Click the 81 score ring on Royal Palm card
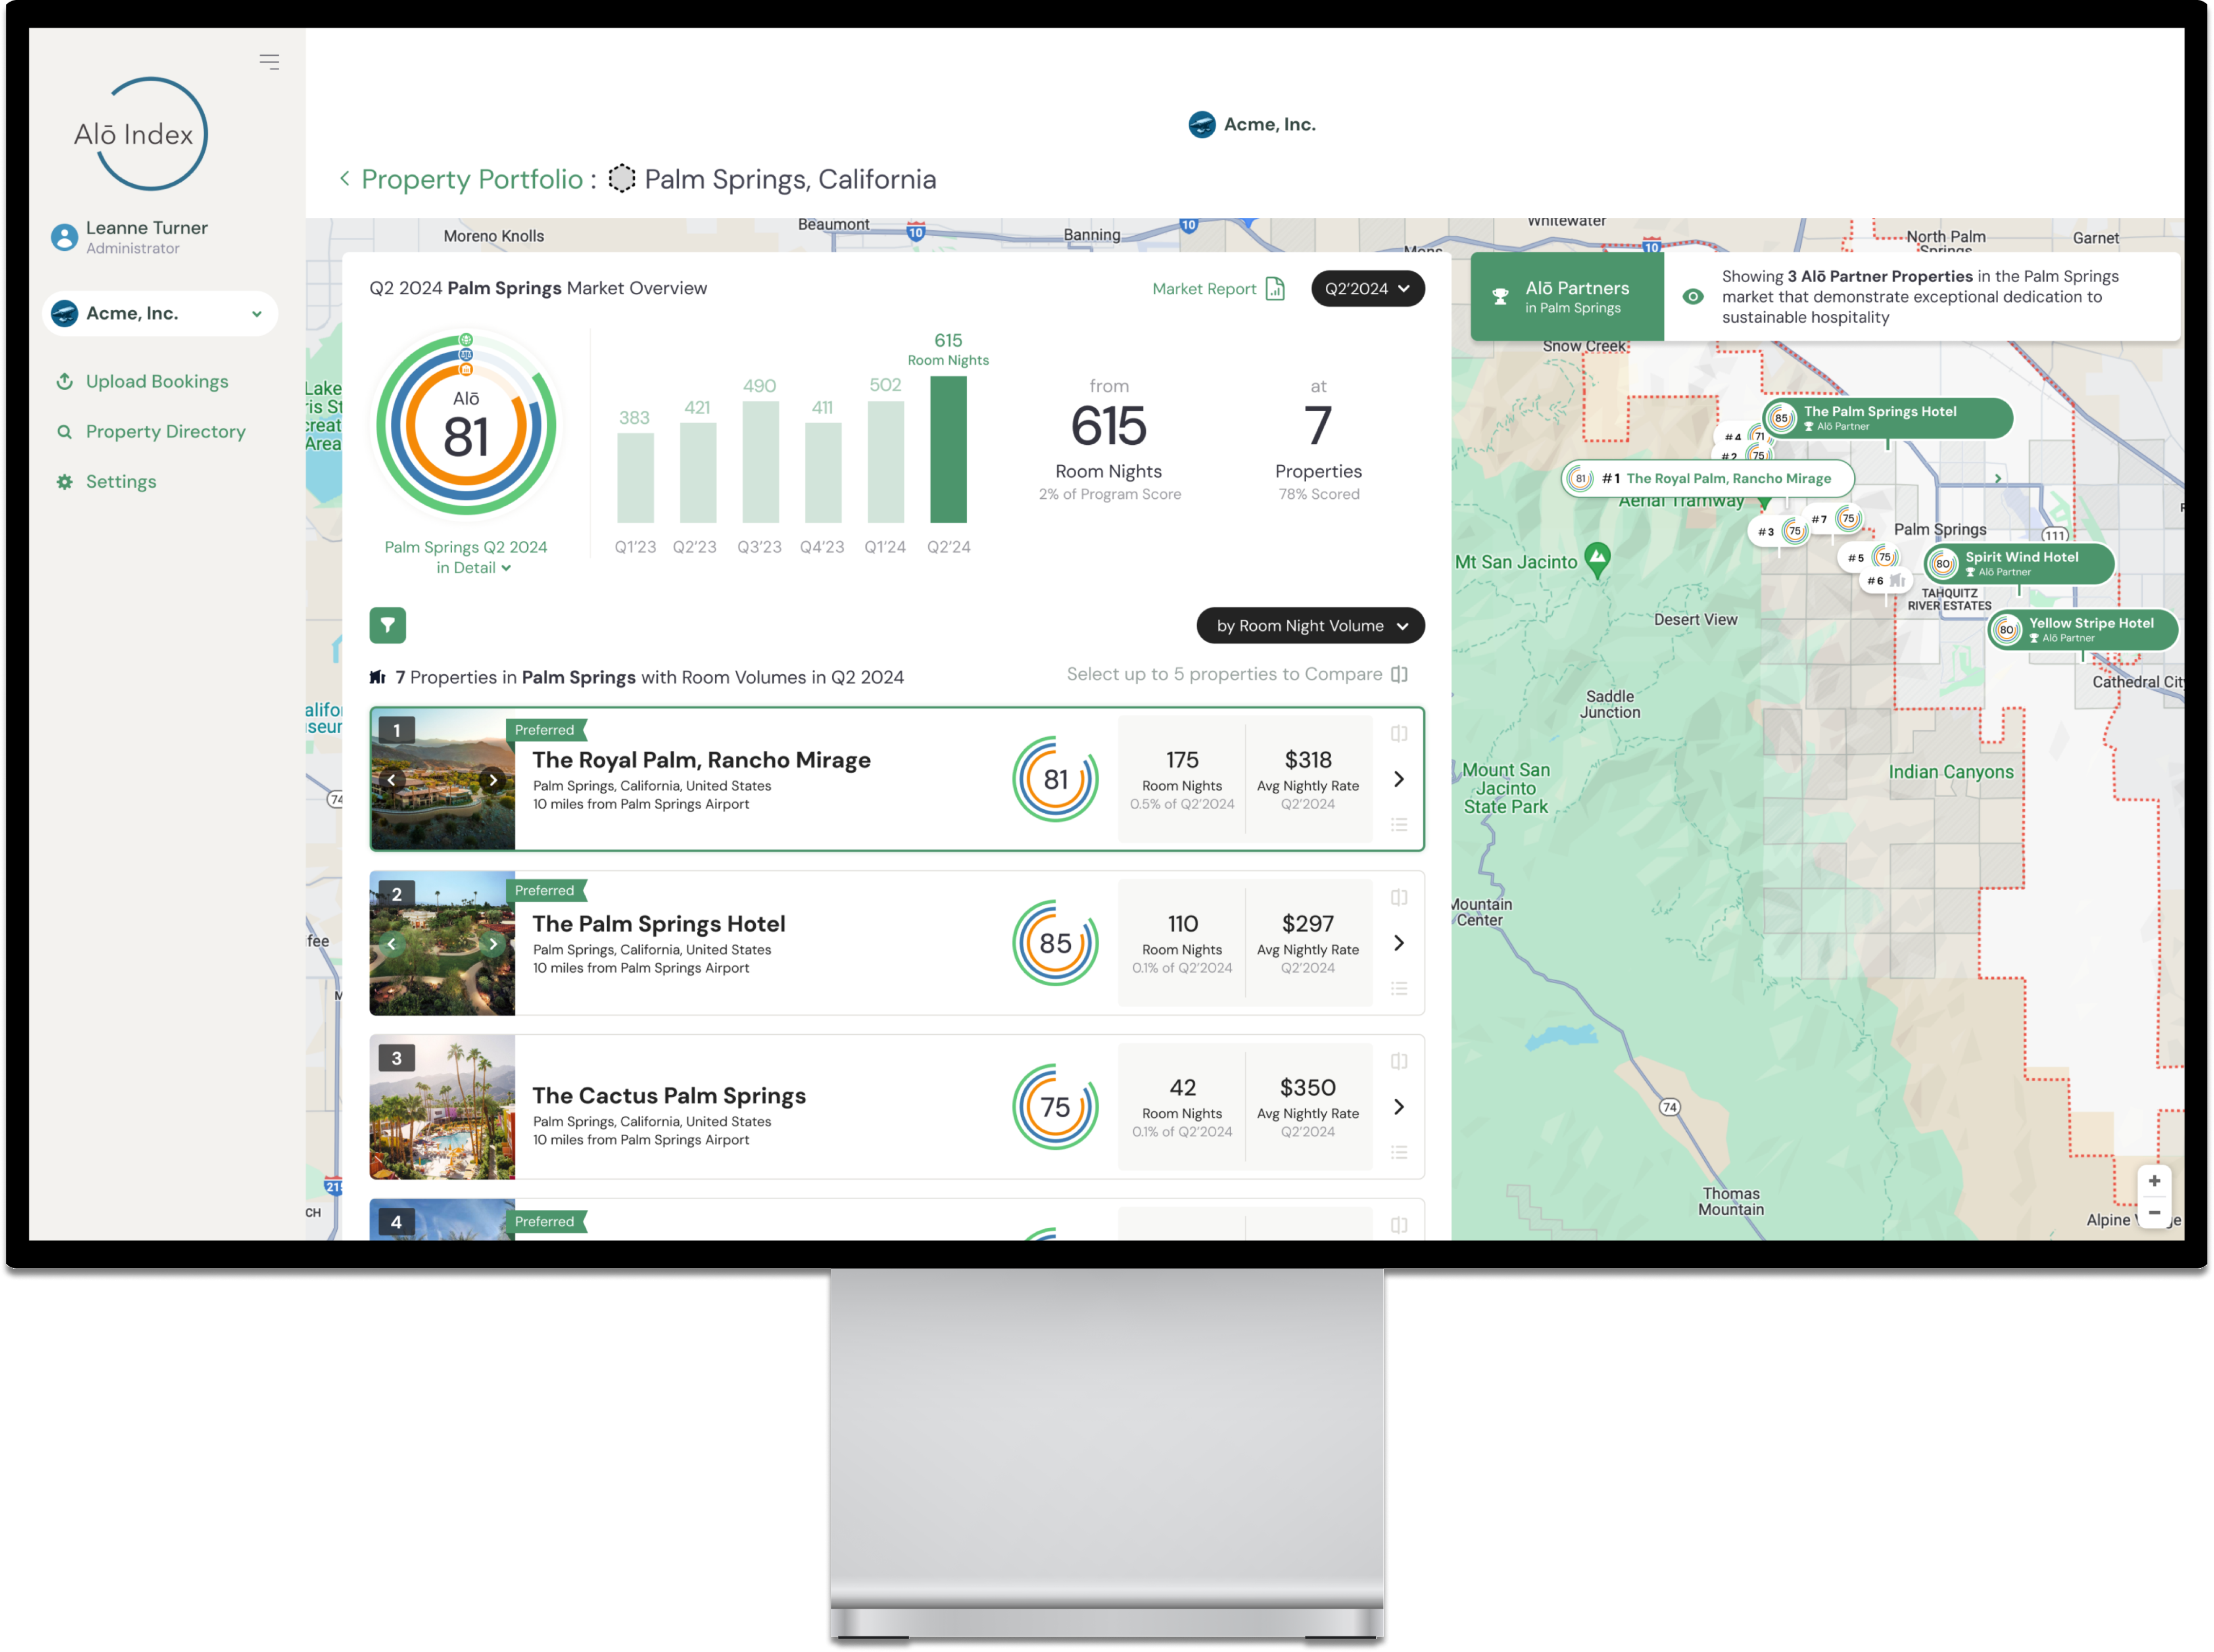Screen dimensions: 2214x1652 click(1055, 779)
